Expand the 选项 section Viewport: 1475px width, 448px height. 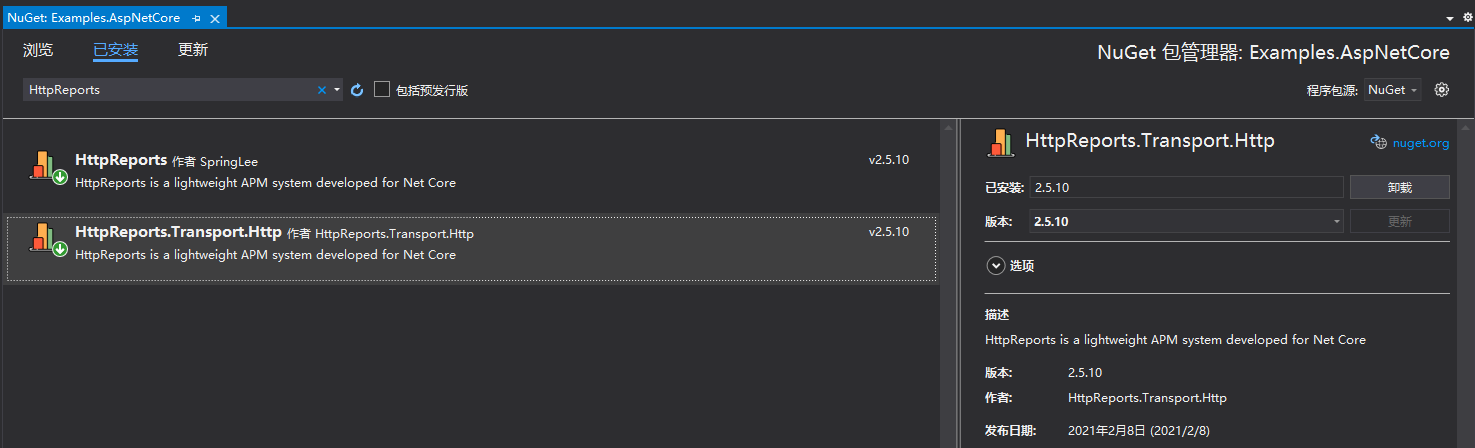[x=995, y=266]
